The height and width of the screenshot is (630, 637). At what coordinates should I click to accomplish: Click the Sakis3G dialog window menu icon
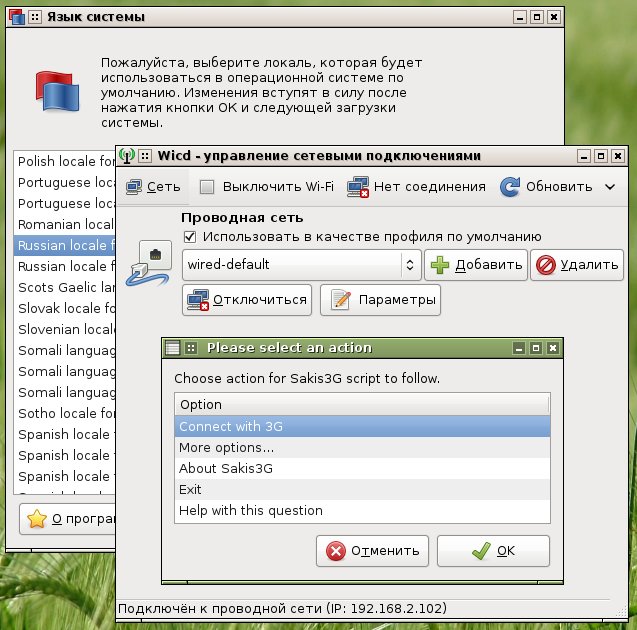(x=172, y=348)
